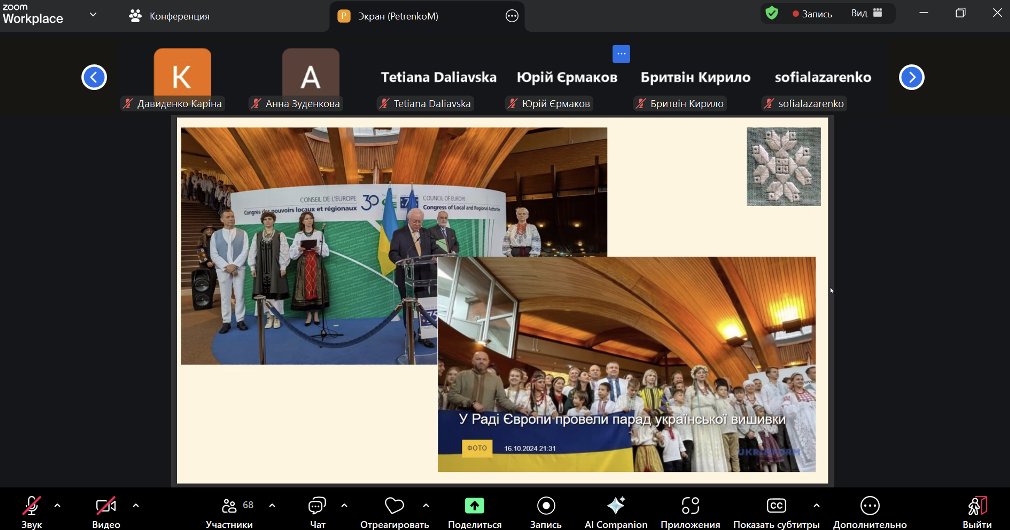This screenshot has height=530, width=1010.
Task: Click Карина Давиденко's participant thumbnail
Action: tap(182, 77)
